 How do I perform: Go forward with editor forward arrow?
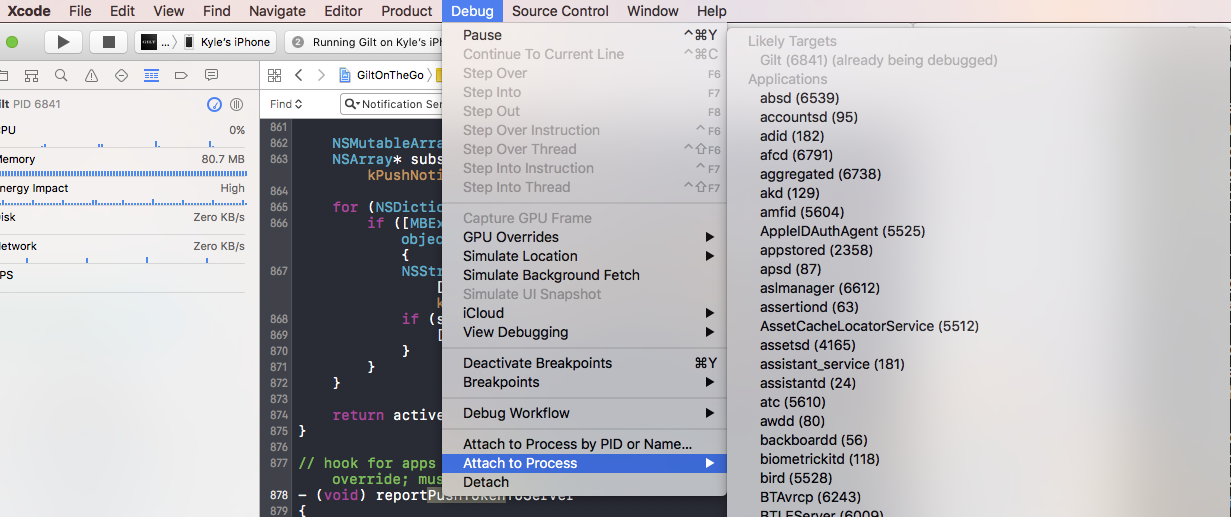(321, 75)
